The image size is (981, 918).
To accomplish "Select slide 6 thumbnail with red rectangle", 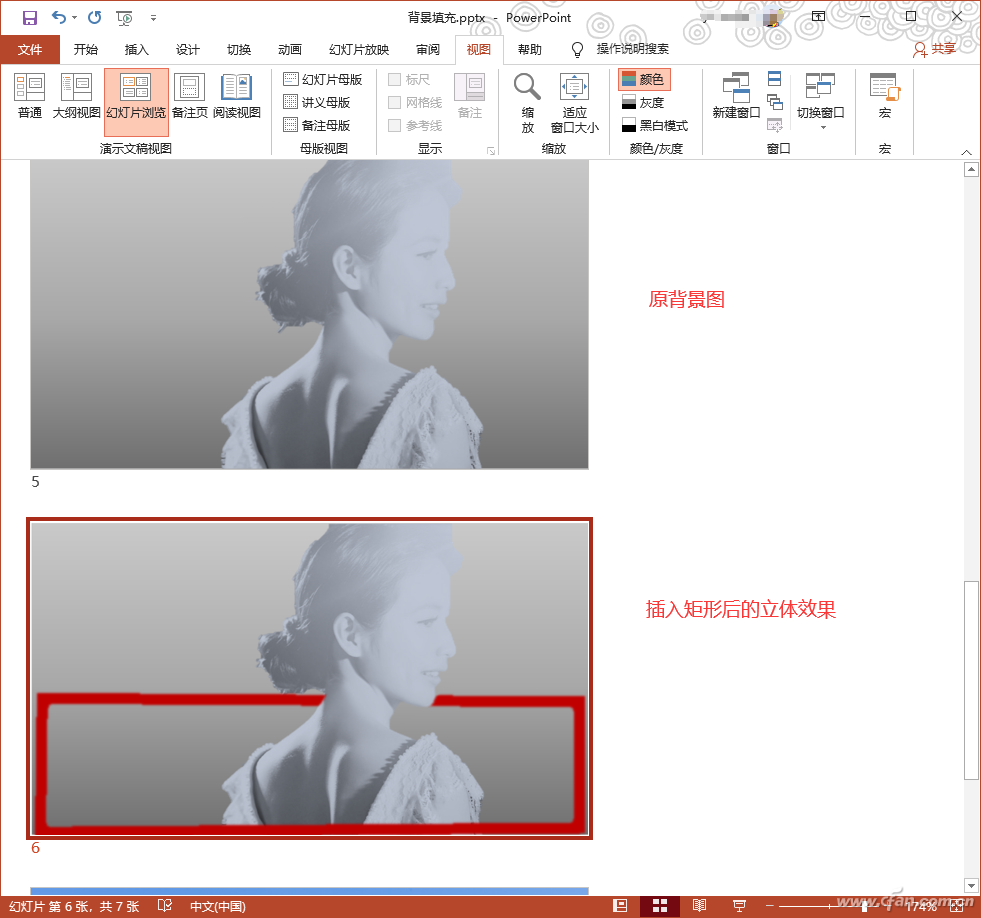I will click(x=310, y=679).
